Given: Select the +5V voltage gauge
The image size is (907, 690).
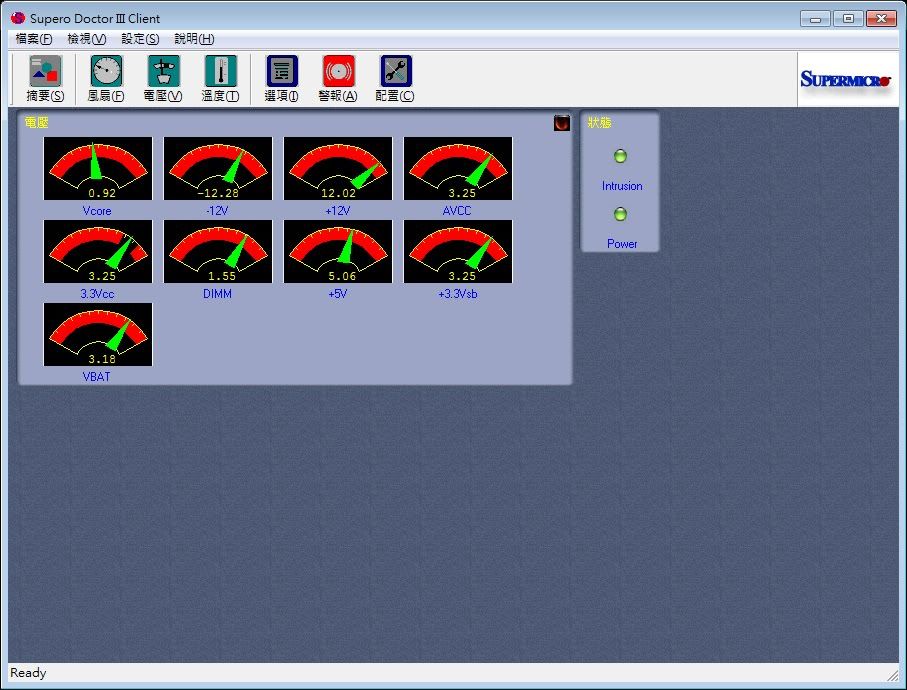Looking at the screenshot, I should (338, 252).
